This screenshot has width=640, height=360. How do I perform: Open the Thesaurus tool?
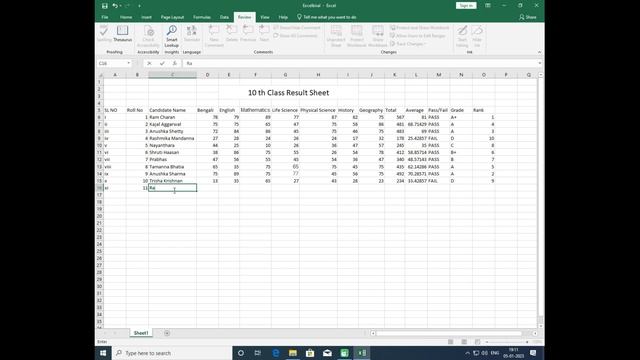click(122, 34)
